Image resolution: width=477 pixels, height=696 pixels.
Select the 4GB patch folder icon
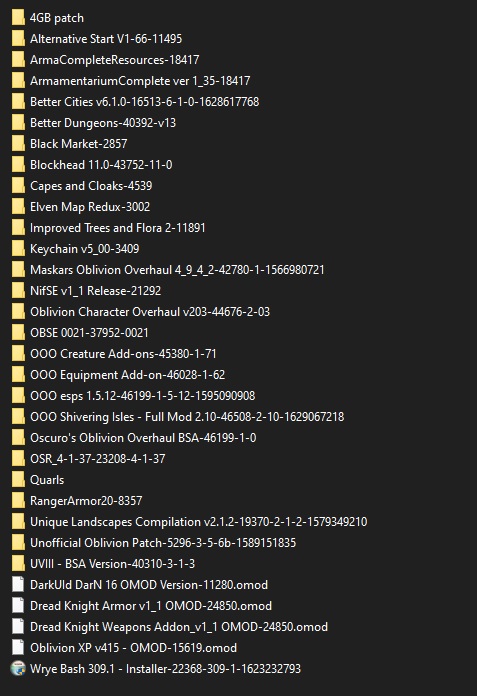coord(18,18)
